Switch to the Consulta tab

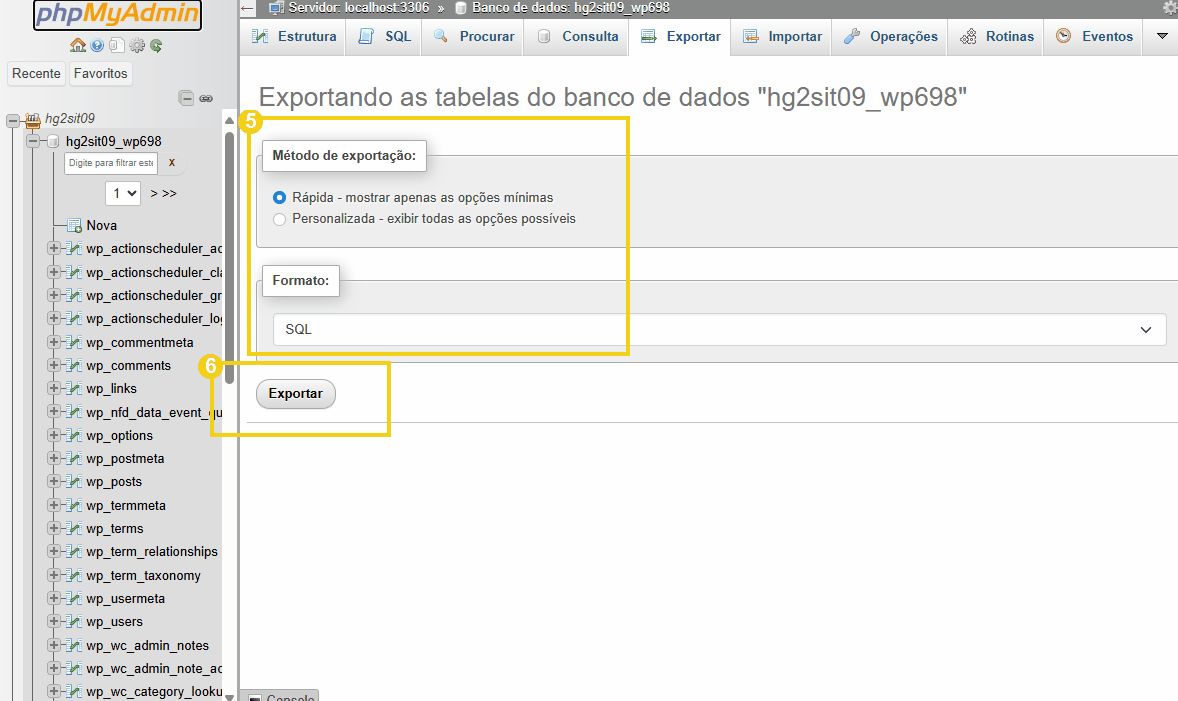(576, 36)
